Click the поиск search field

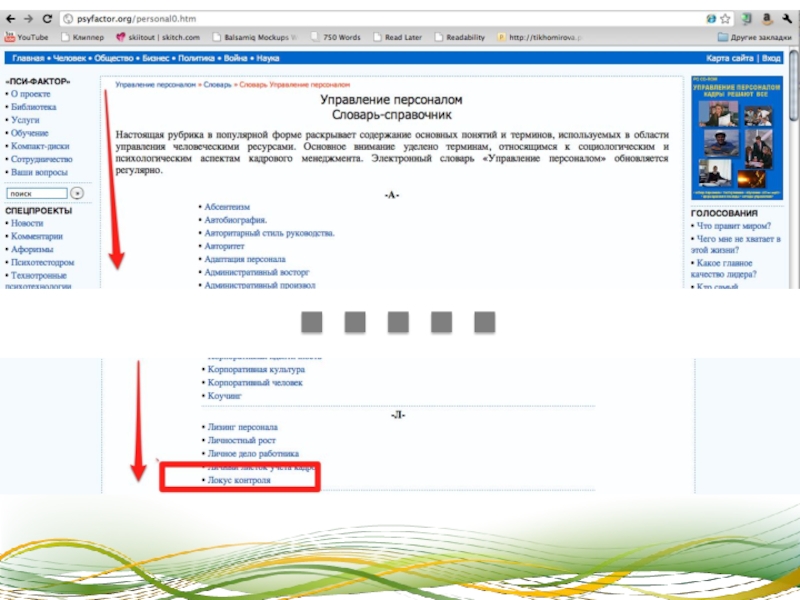(x=37, y=193)
